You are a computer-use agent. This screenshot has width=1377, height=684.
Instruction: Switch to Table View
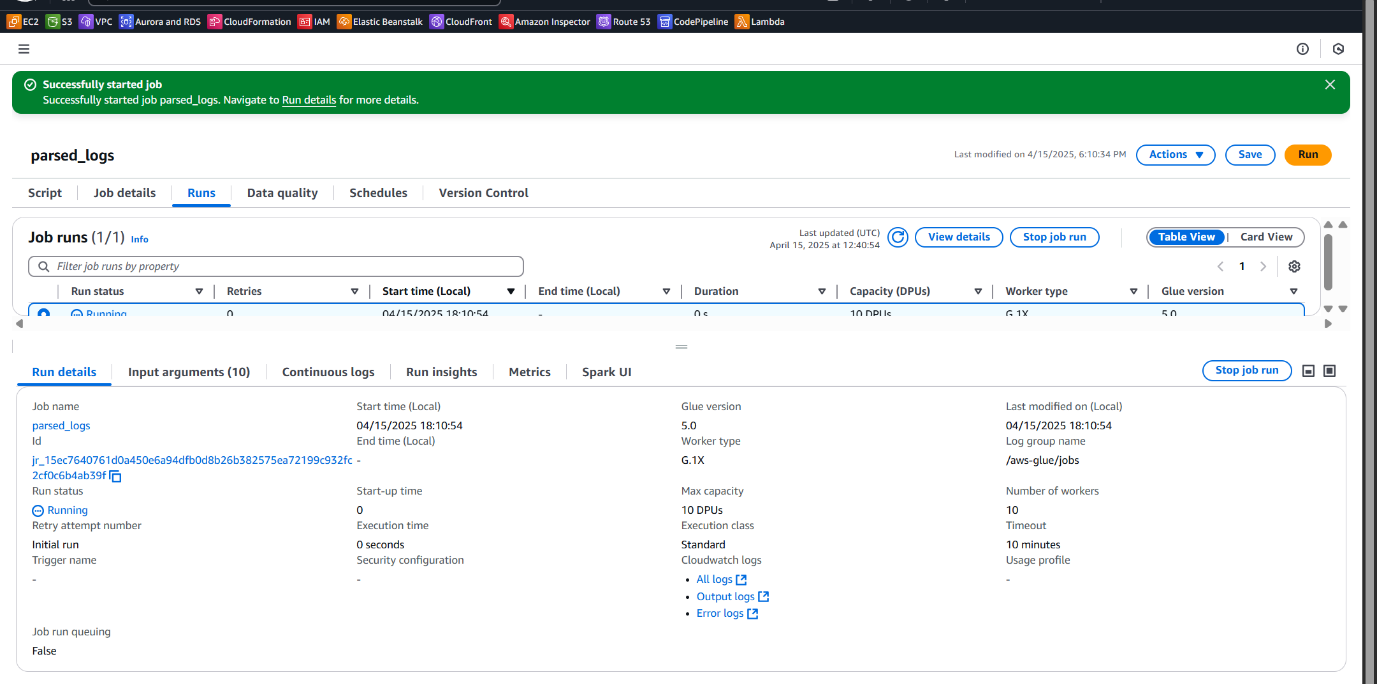pyautogui.click(x=1187, y=237)
